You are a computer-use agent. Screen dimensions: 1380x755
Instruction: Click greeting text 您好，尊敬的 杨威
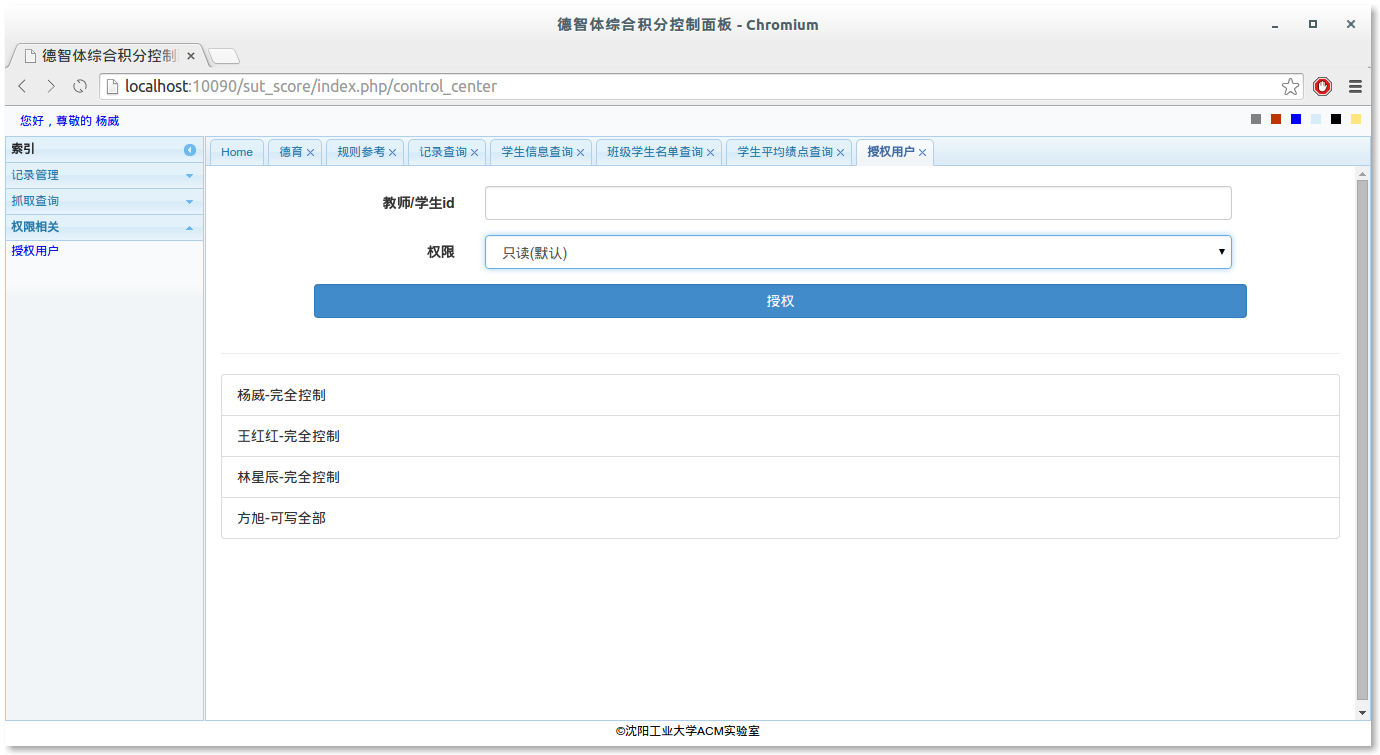point(70,121)
